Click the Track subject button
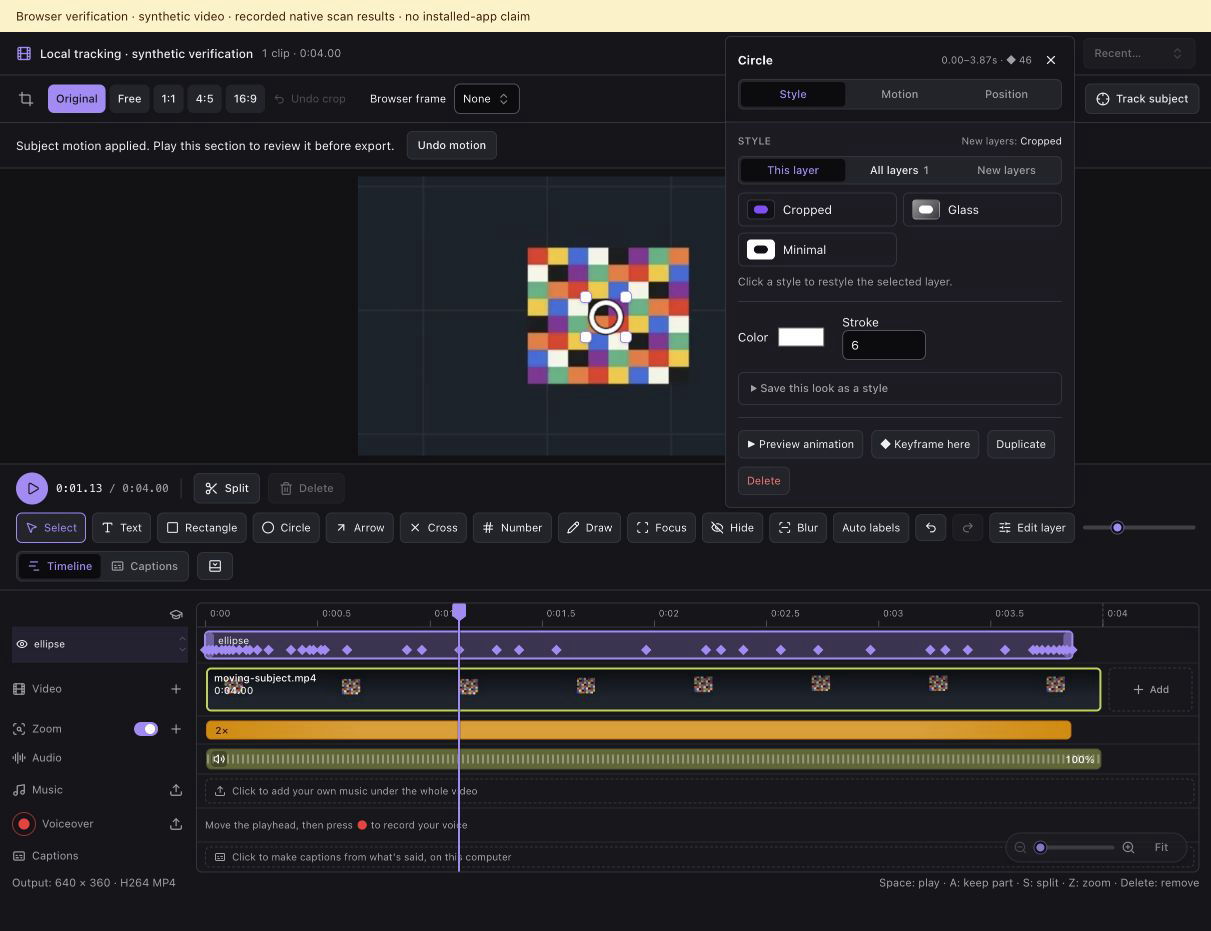1211x931 pixels. click(1142, 99)
